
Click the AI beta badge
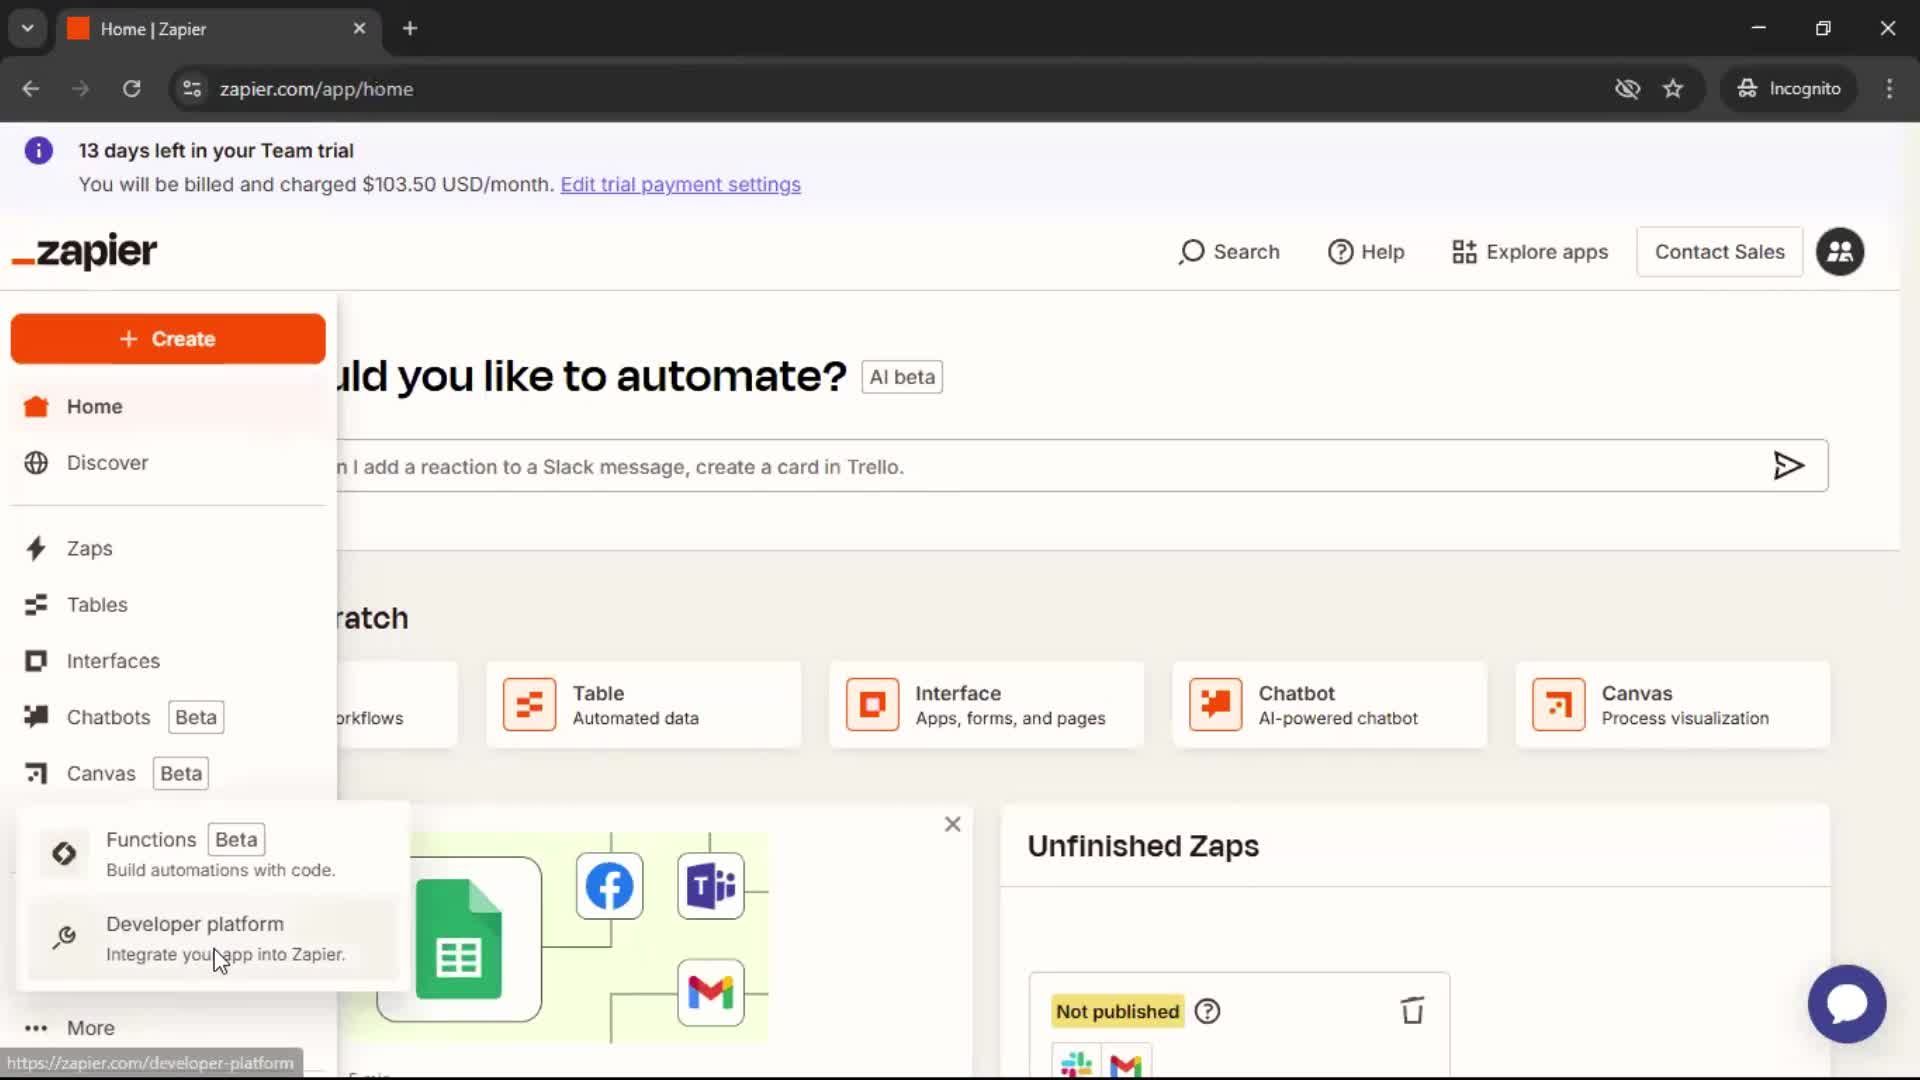point(902,377)
